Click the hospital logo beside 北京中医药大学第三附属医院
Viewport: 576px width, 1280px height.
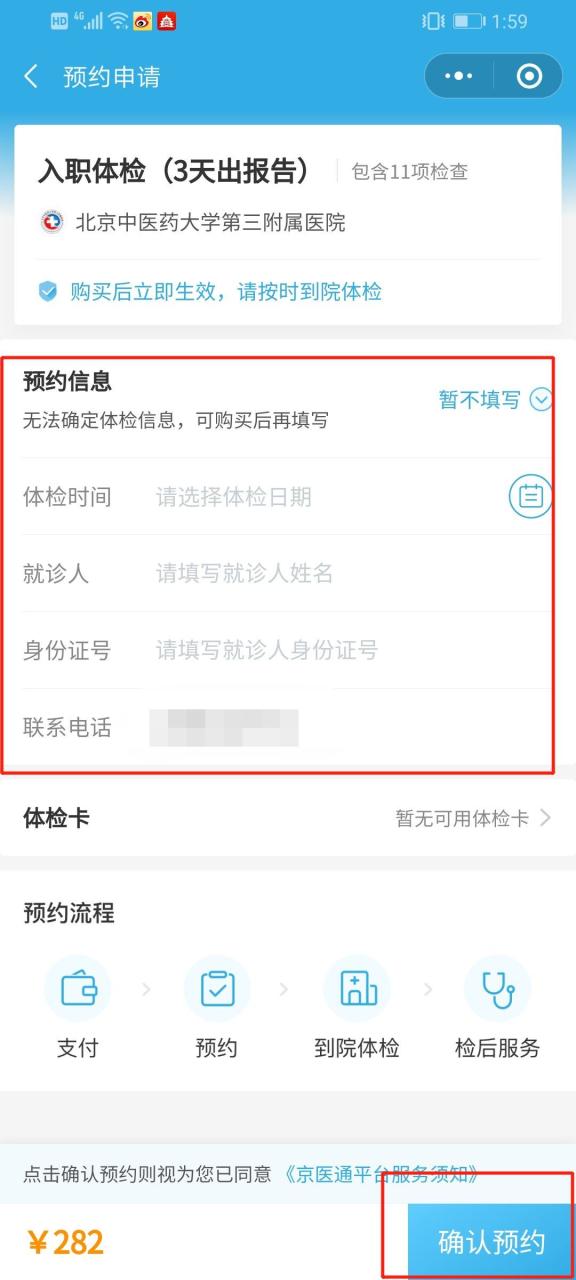pyautogui.click(x=51, y=222)
